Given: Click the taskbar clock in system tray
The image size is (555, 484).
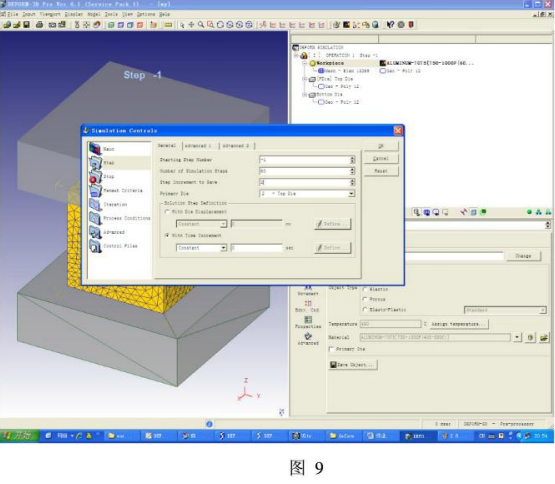Looking at the screenshot, I should 541,436.
